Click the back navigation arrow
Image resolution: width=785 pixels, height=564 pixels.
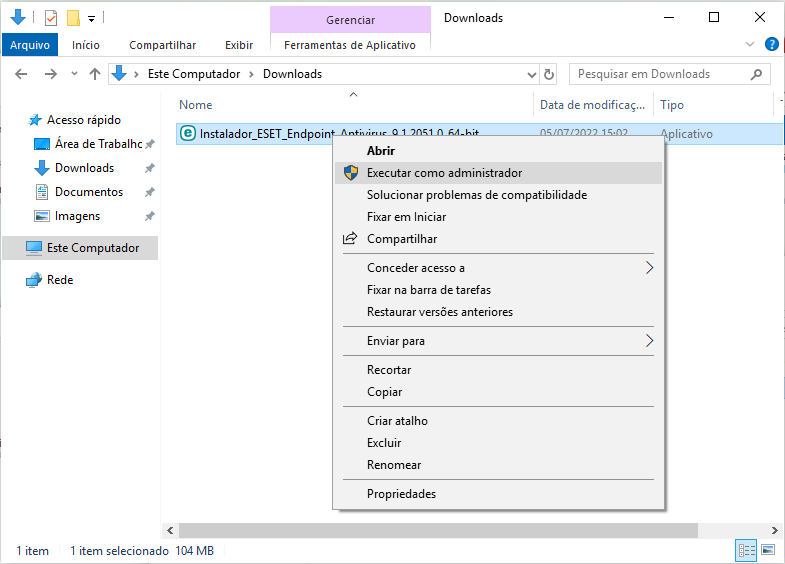pyautogui.click(x=20, y=74)
